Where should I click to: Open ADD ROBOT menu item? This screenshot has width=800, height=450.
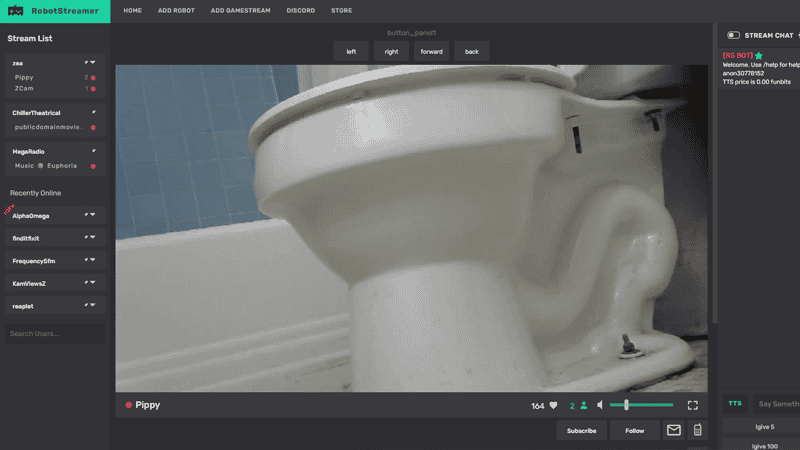coord(176,11)
